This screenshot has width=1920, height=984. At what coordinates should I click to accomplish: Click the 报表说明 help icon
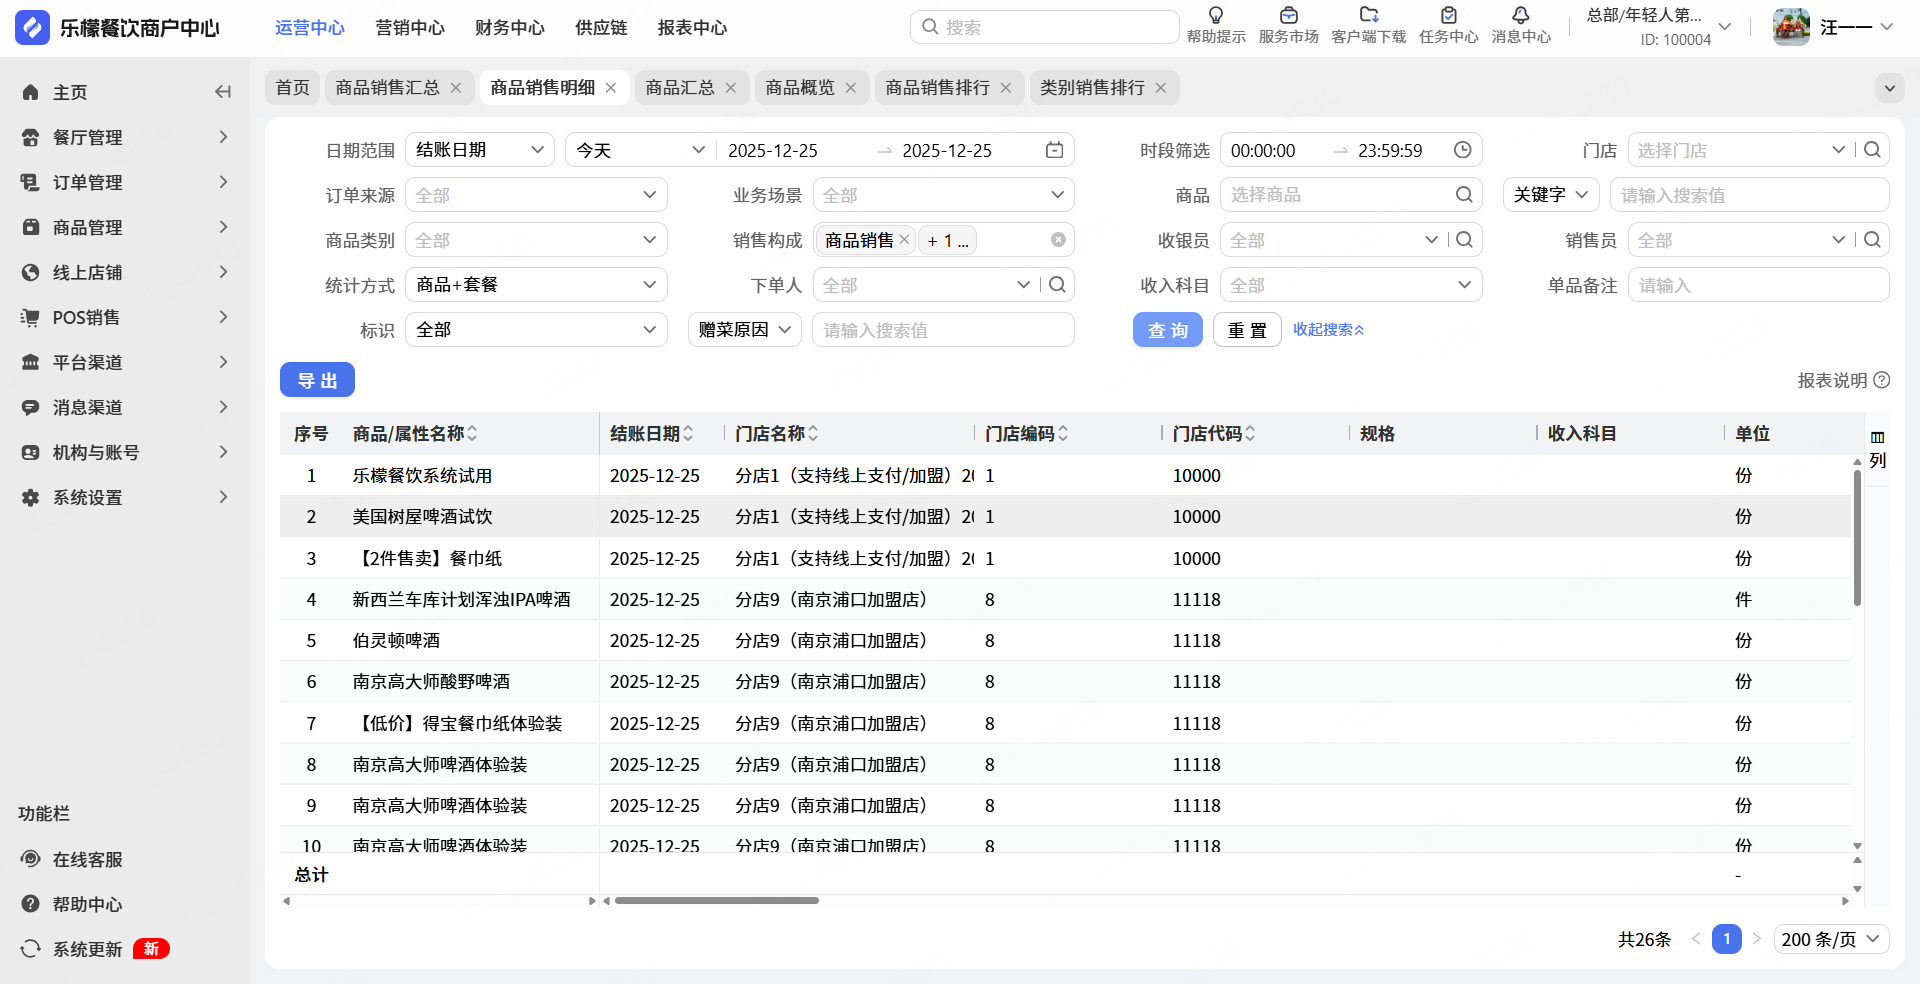[x=1882, y=380]
